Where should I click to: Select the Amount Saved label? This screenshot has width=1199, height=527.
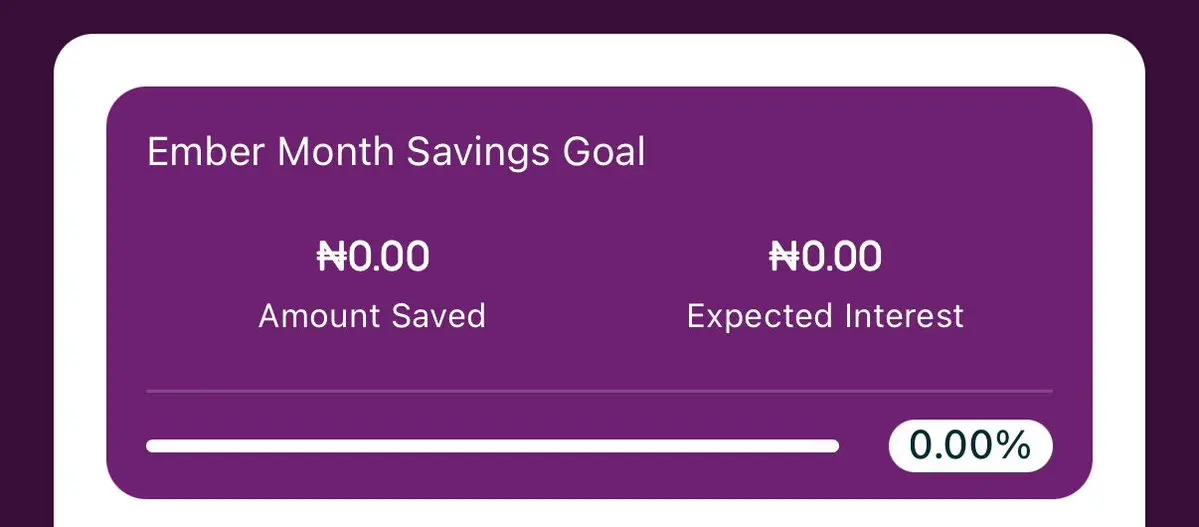(372, 316)
